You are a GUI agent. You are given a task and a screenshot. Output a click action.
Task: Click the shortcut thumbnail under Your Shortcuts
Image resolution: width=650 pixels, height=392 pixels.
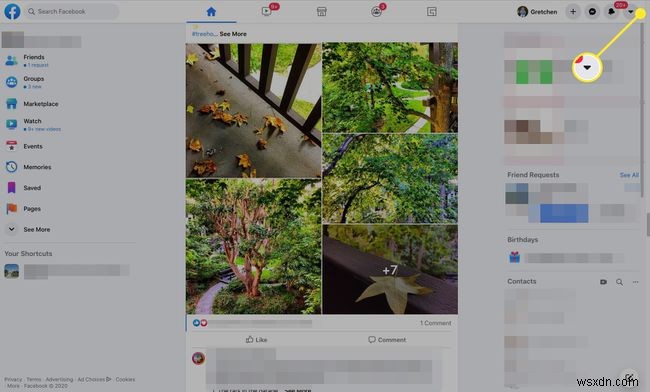click(x=12, y=271)
